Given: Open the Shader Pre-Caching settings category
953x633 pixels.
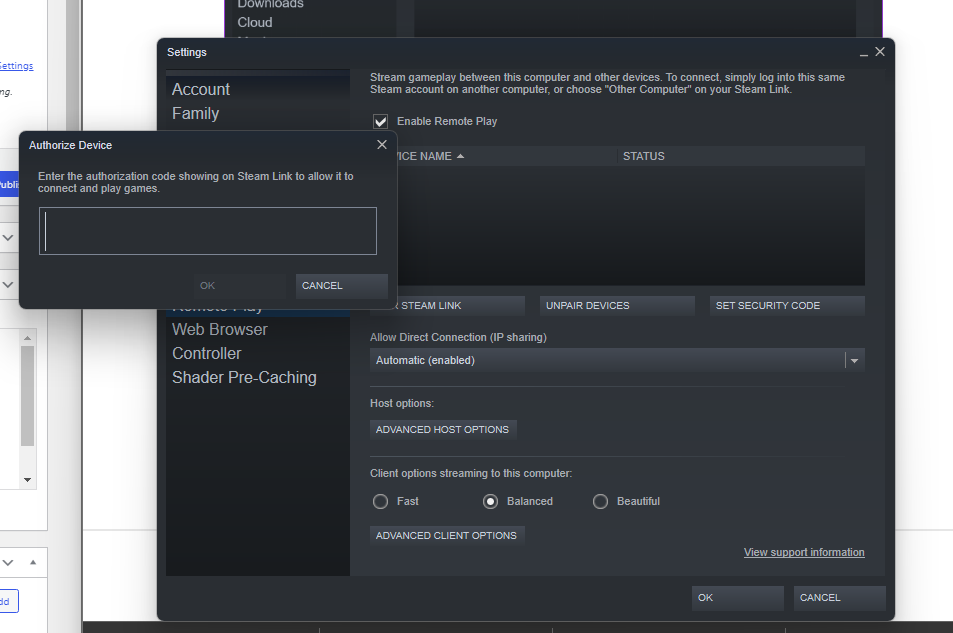Looking at the screenshot, I should pyautogui.click(x=244, y=378).
